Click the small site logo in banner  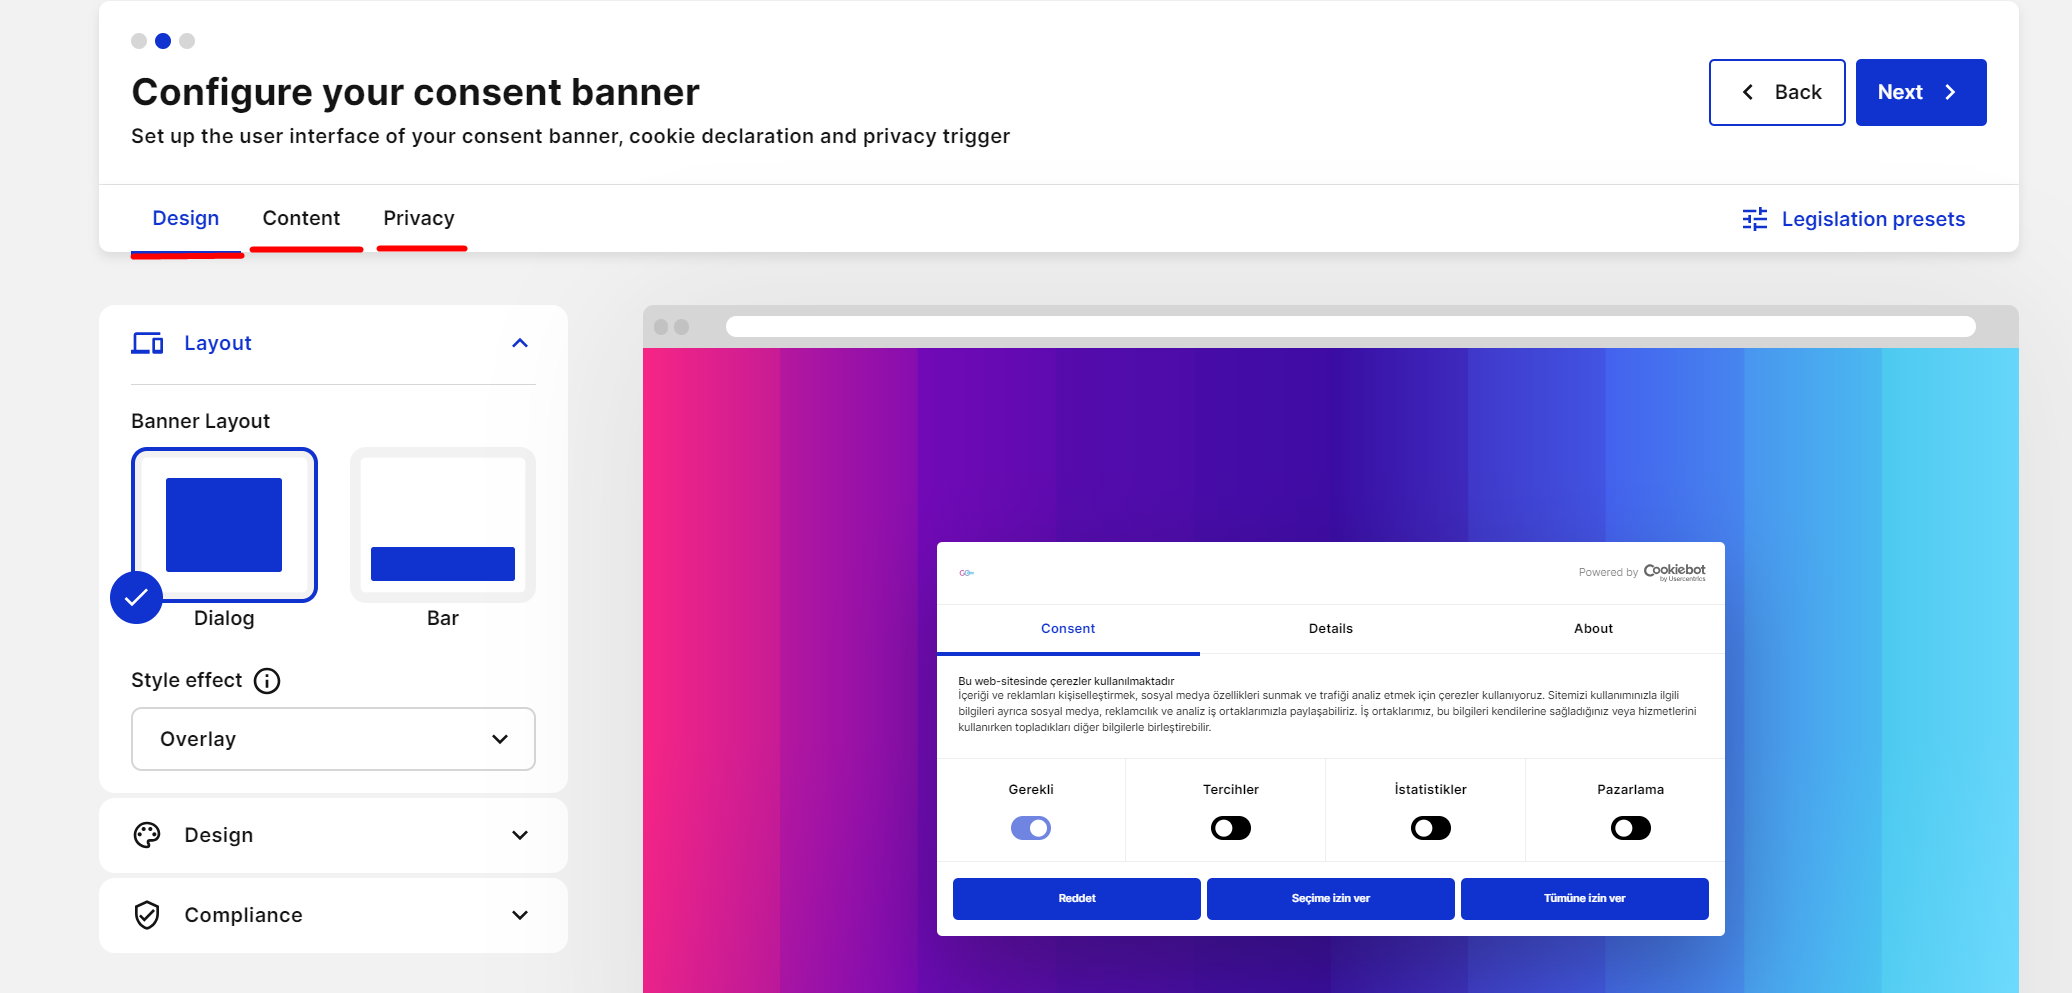coord(966,573)
